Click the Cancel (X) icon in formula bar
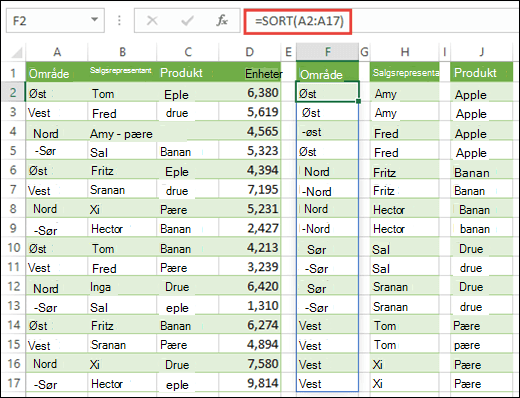 [152, 21]
